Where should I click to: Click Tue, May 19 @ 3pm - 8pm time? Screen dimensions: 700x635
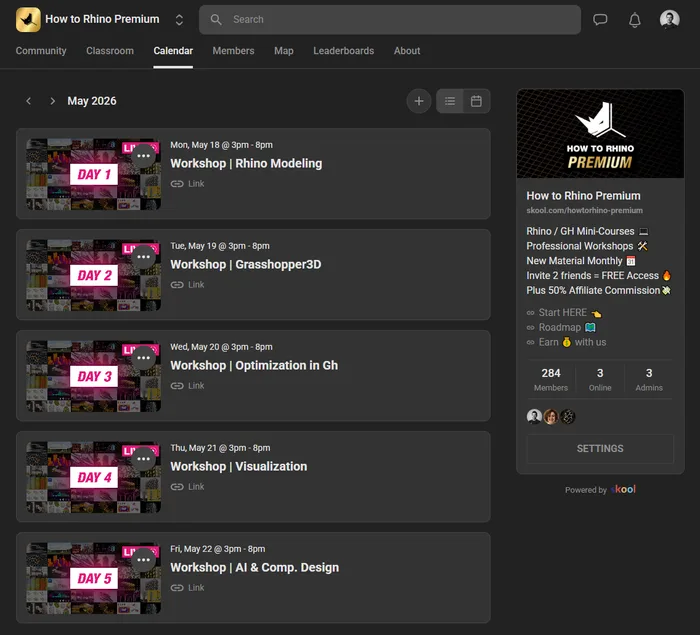tap(220, 246)
